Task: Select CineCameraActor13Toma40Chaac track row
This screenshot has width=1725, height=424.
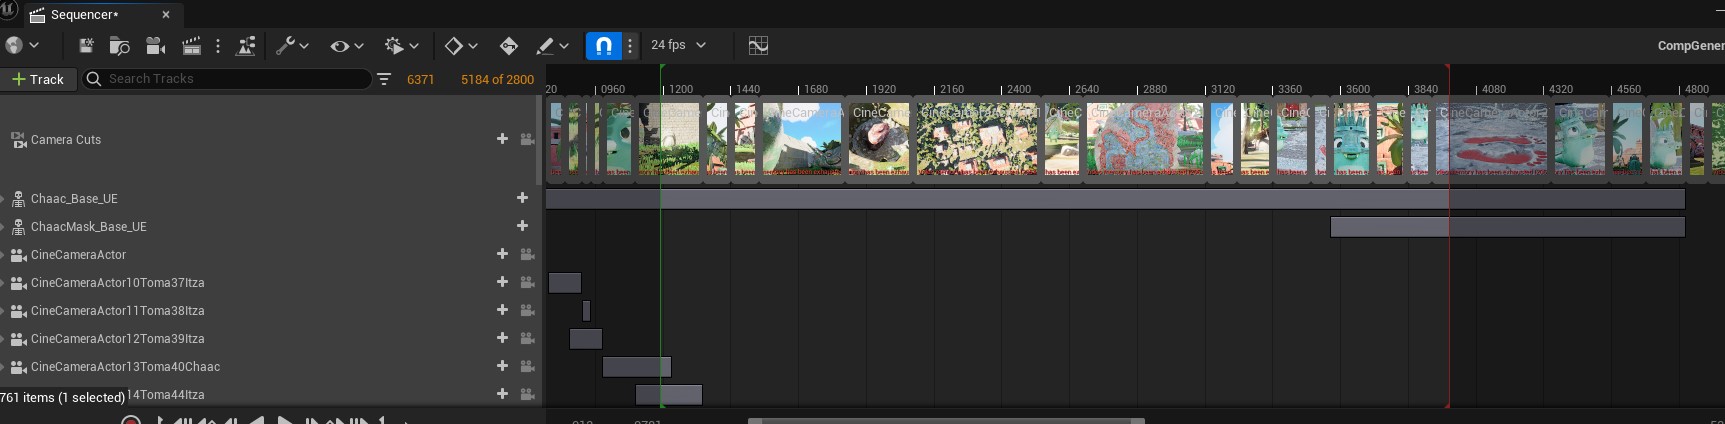Action: [x=270, y=366]
